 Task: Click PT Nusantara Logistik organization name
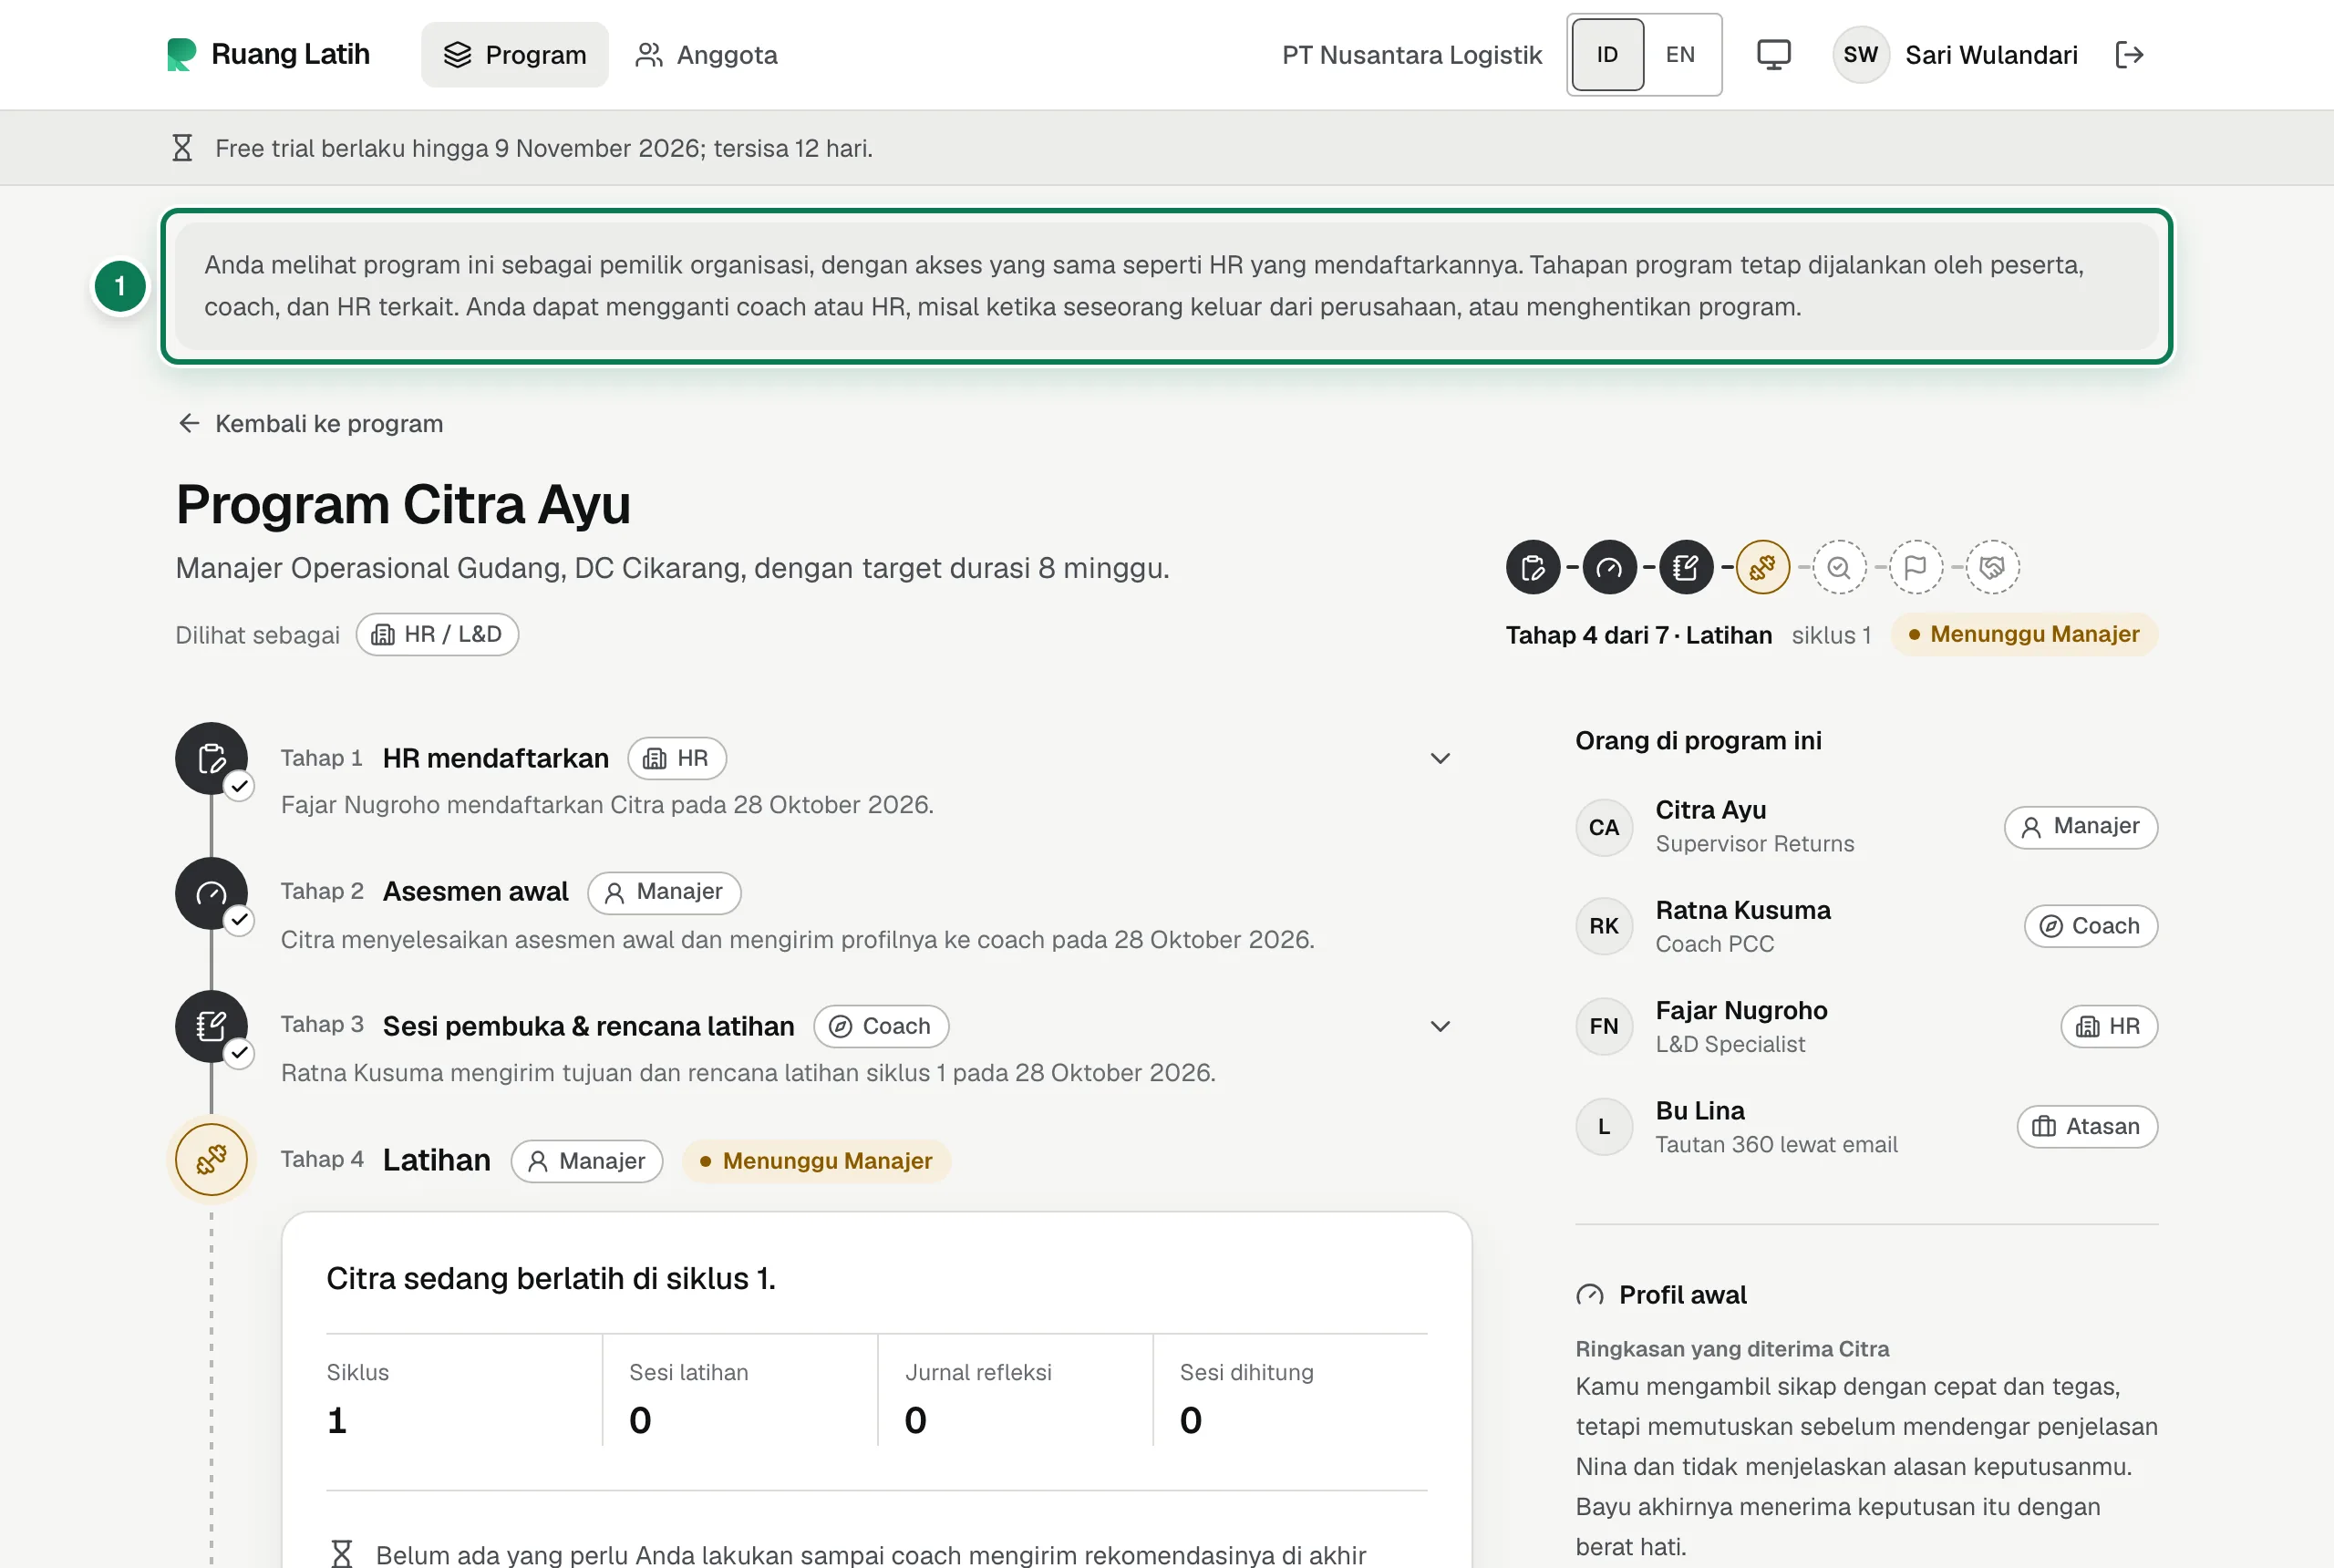click(x=1412, y=55)
